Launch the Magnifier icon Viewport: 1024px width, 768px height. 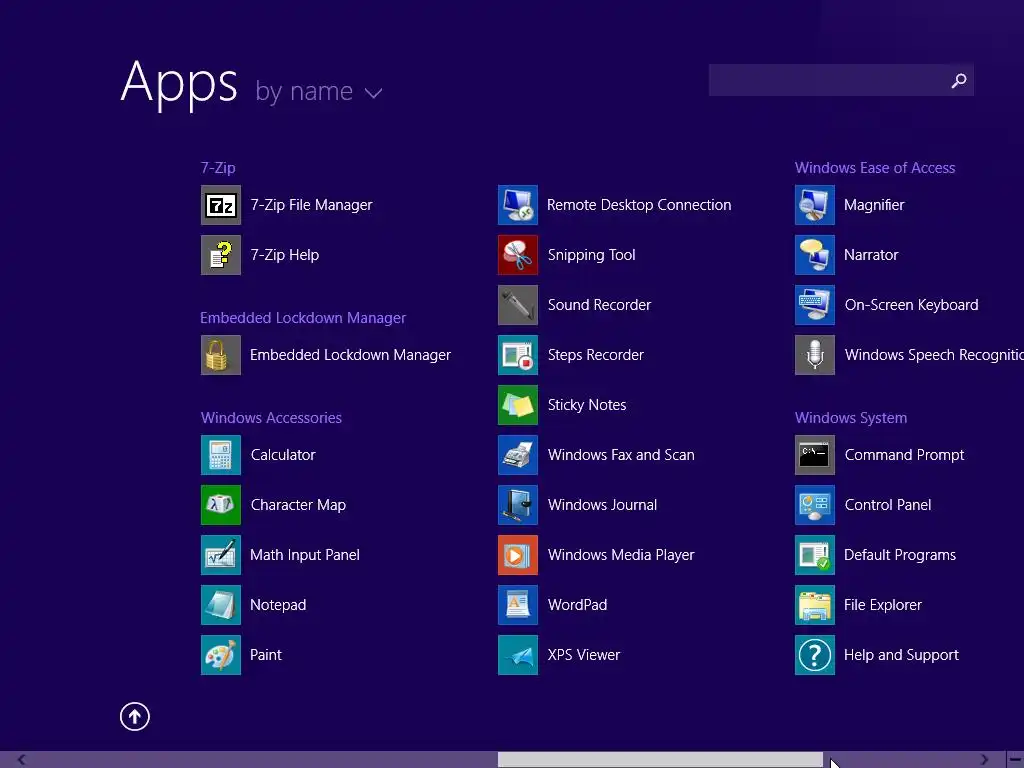point(815,205)
